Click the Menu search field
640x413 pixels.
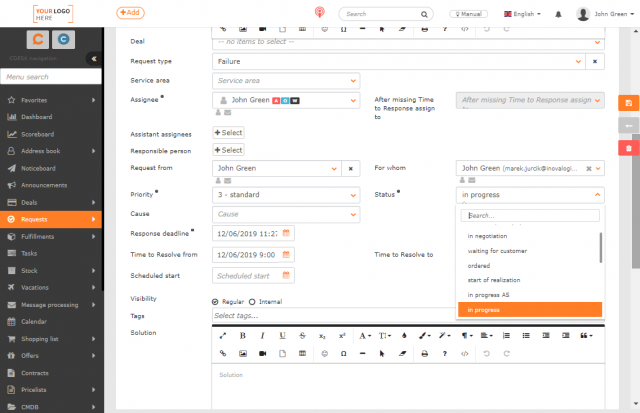click(x=51, y=77)
